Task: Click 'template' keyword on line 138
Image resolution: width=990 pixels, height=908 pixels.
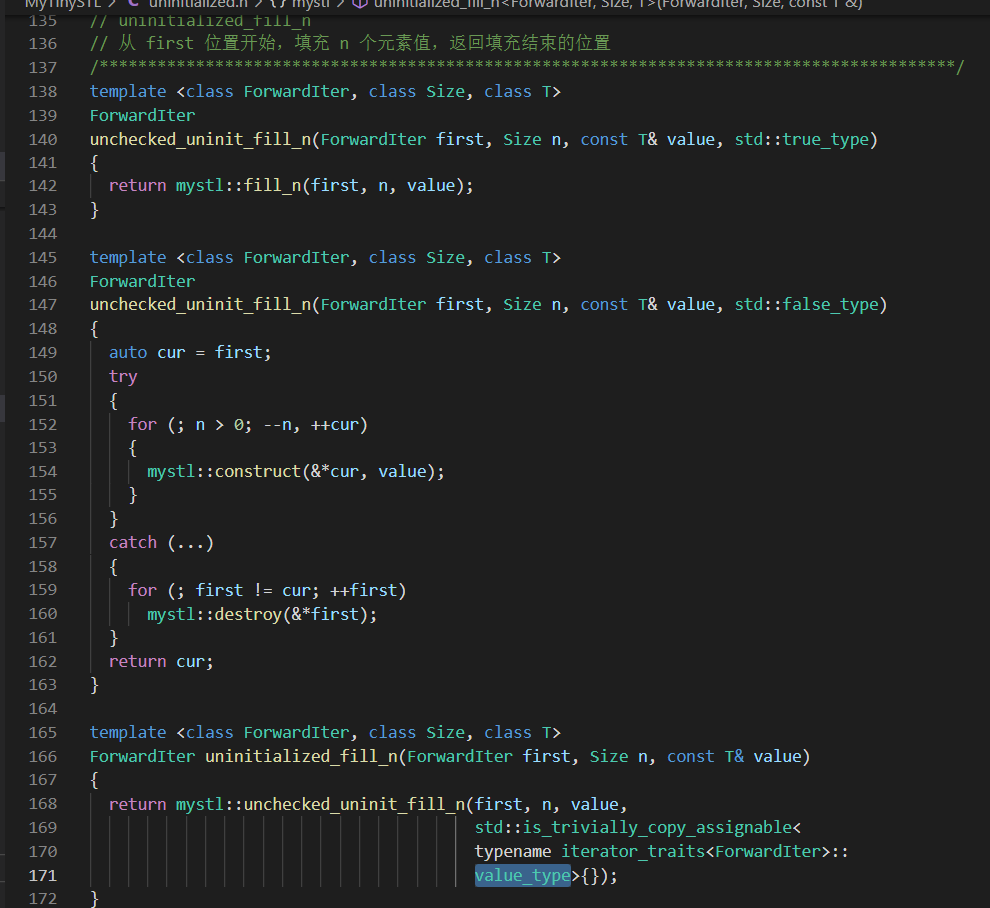Action: tap(128, 92)
